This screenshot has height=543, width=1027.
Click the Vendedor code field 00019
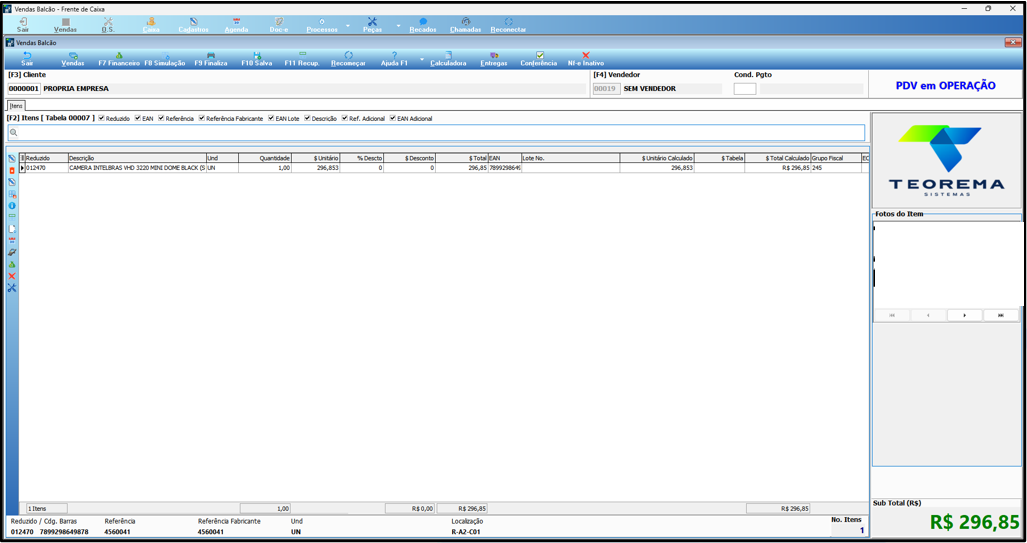pyautogui.click(x=606, y=88)
